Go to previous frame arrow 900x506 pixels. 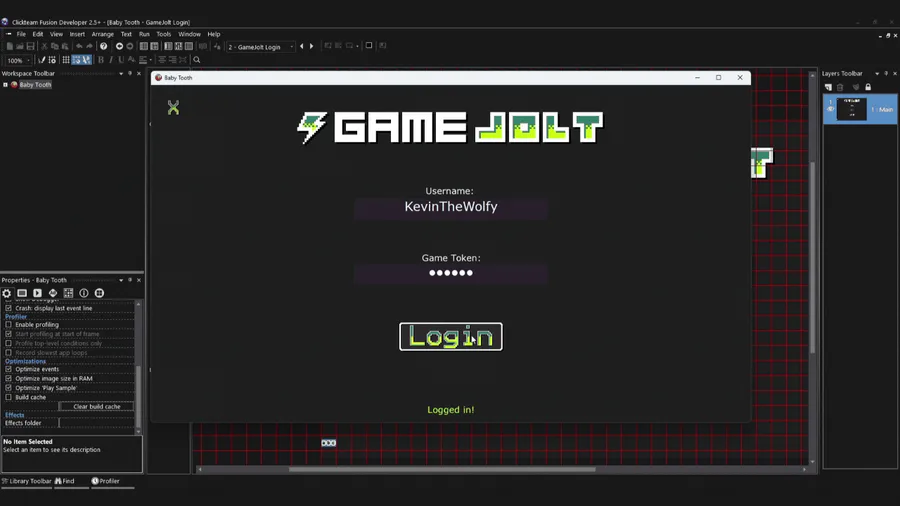(x=301, y=46)
